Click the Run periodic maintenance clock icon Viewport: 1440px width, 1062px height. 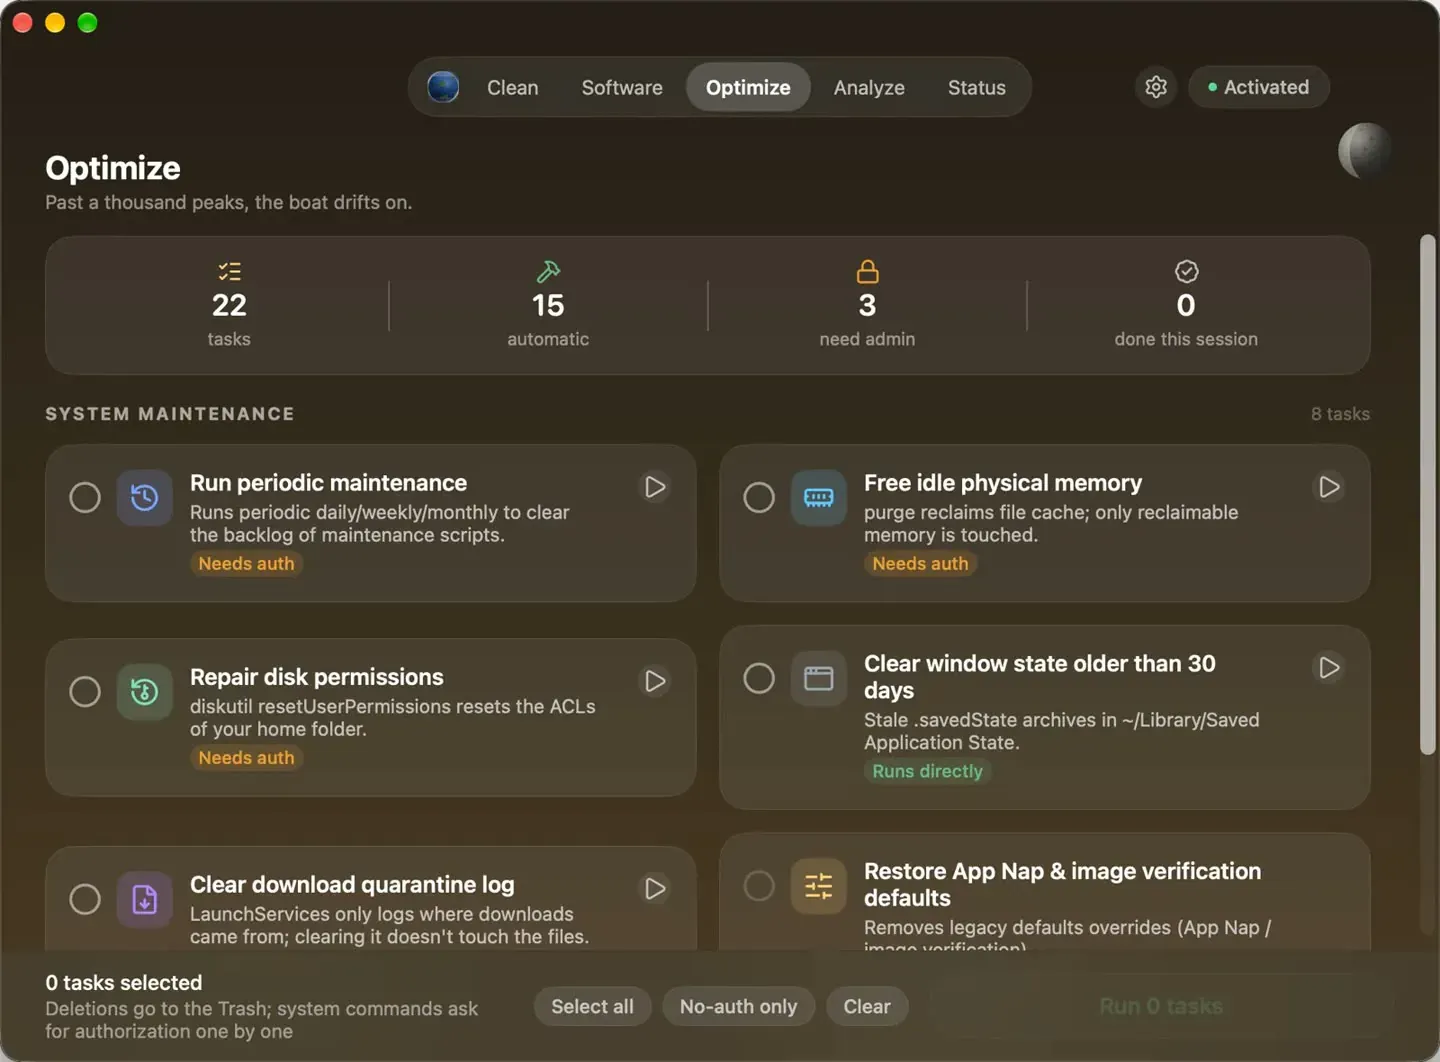145,497
